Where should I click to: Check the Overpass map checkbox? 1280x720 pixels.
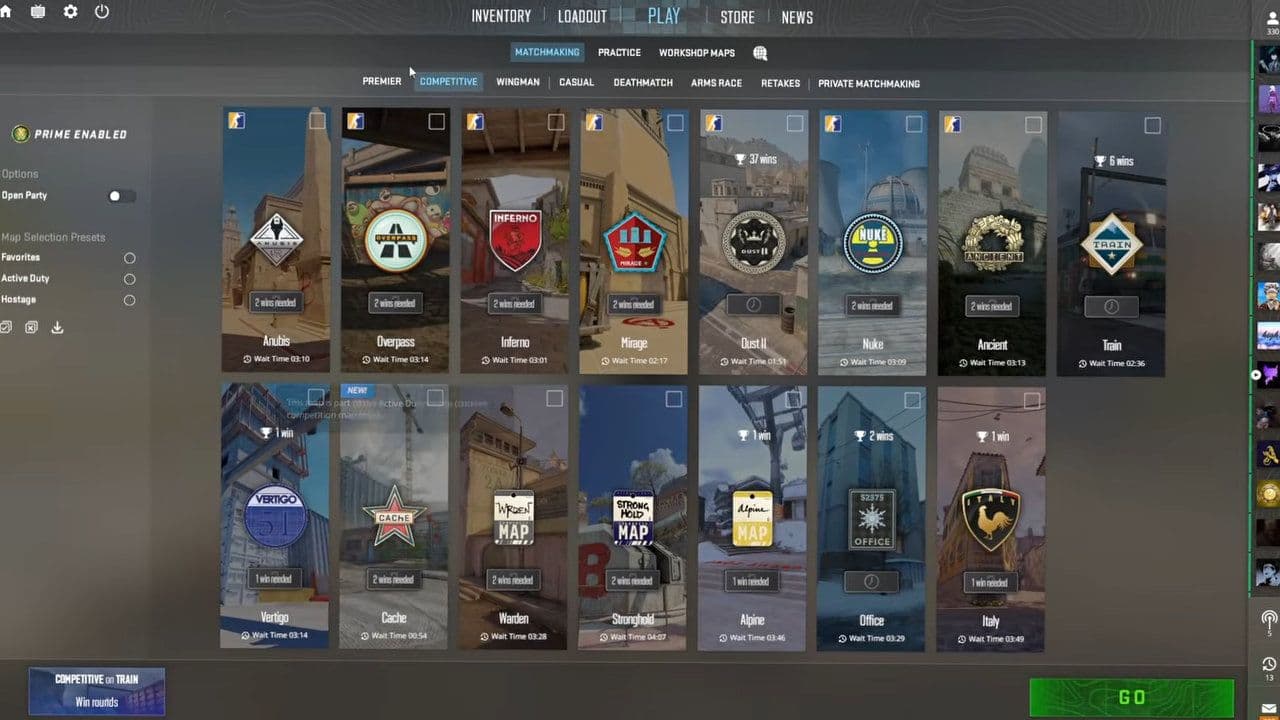436,121
